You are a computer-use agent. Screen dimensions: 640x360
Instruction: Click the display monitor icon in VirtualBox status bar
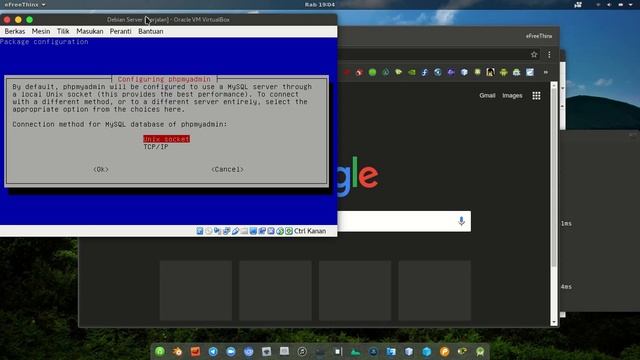(x=253, y=231)
